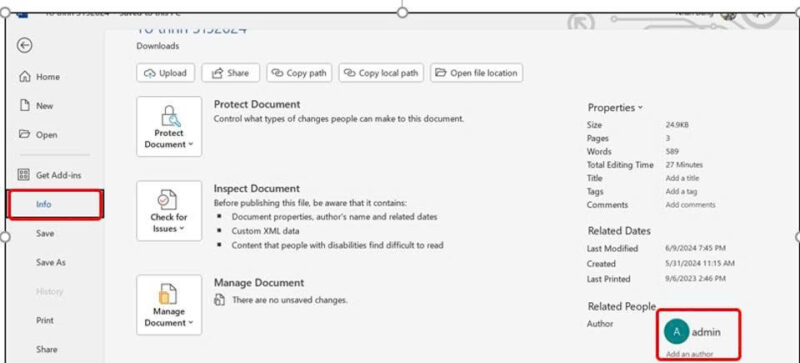The width and height of the screenshot is (800, 363).
Task: Click the link icon in Copy path
Action: (x=278, y=73)
